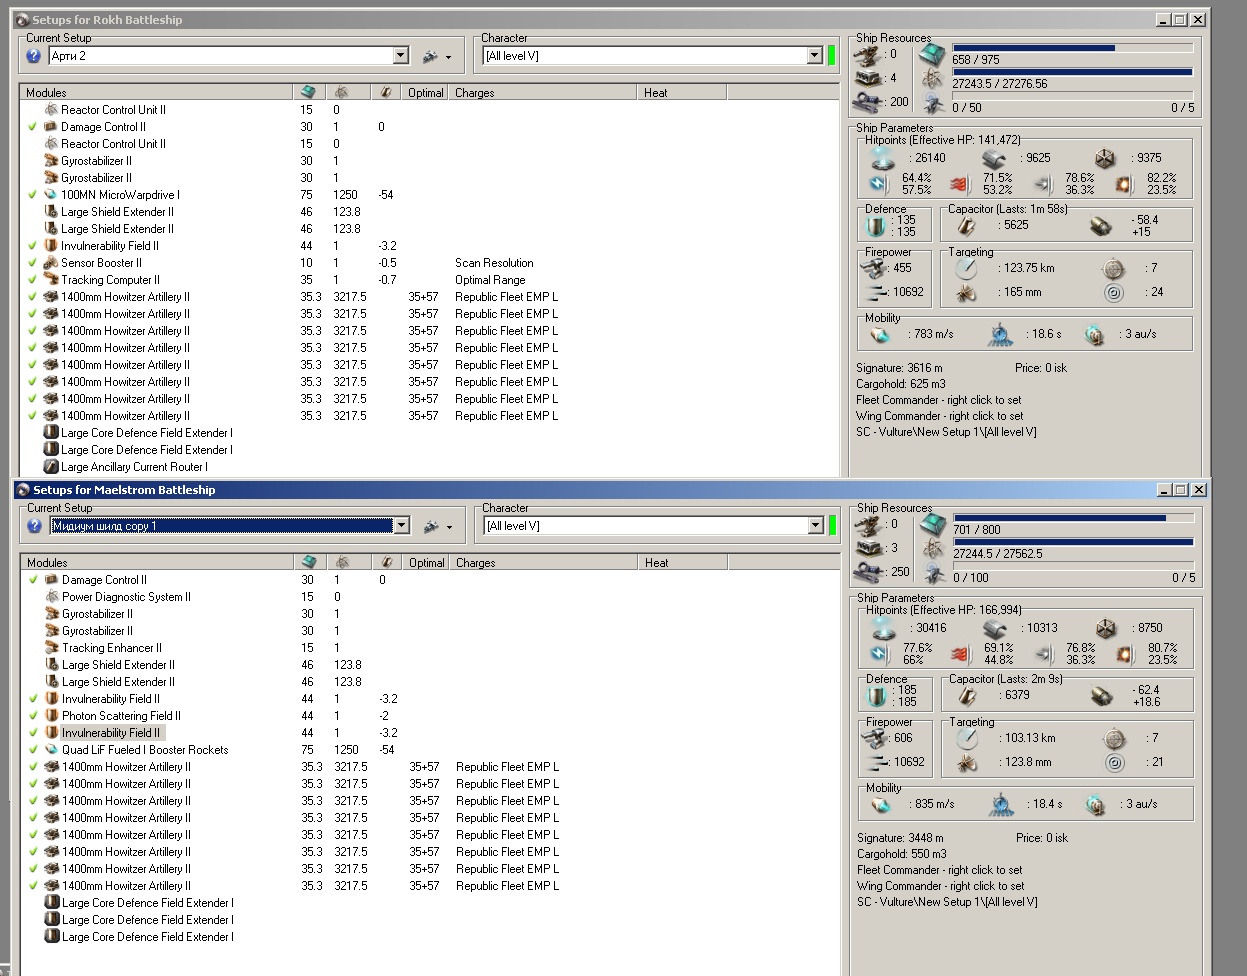
Task: Click CPU chip icon in Rokh Ship Resources
Action: (933, 54)
